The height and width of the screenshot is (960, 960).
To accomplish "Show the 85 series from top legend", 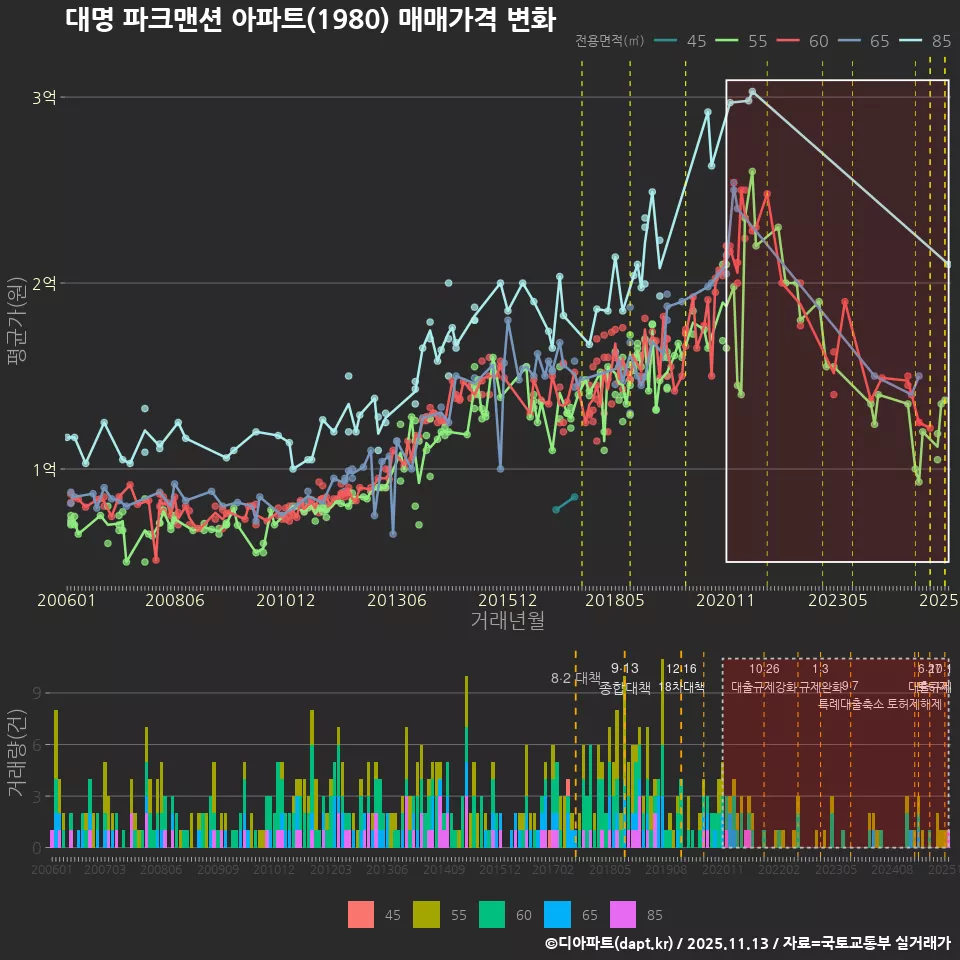I will [x=926, y=41].
